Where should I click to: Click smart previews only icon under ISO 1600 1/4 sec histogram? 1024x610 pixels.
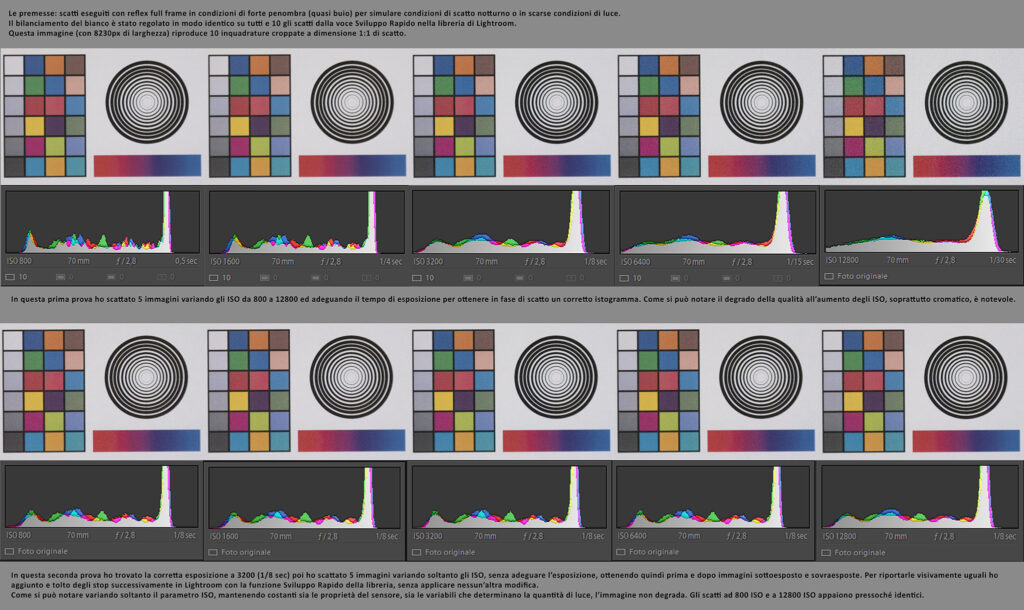[x=315, y=278]
